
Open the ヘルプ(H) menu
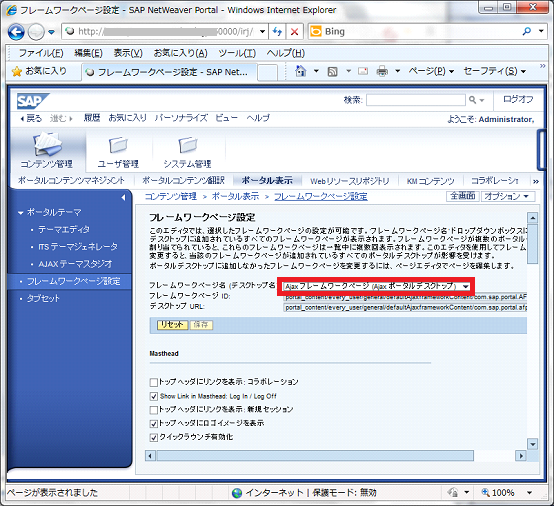[285, 53]
